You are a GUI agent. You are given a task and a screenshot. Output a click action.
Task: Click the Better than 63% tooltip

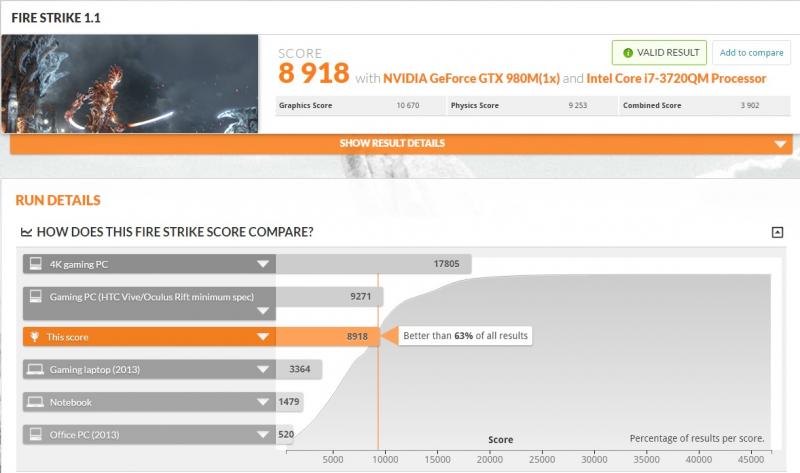(x=465, y=336)
